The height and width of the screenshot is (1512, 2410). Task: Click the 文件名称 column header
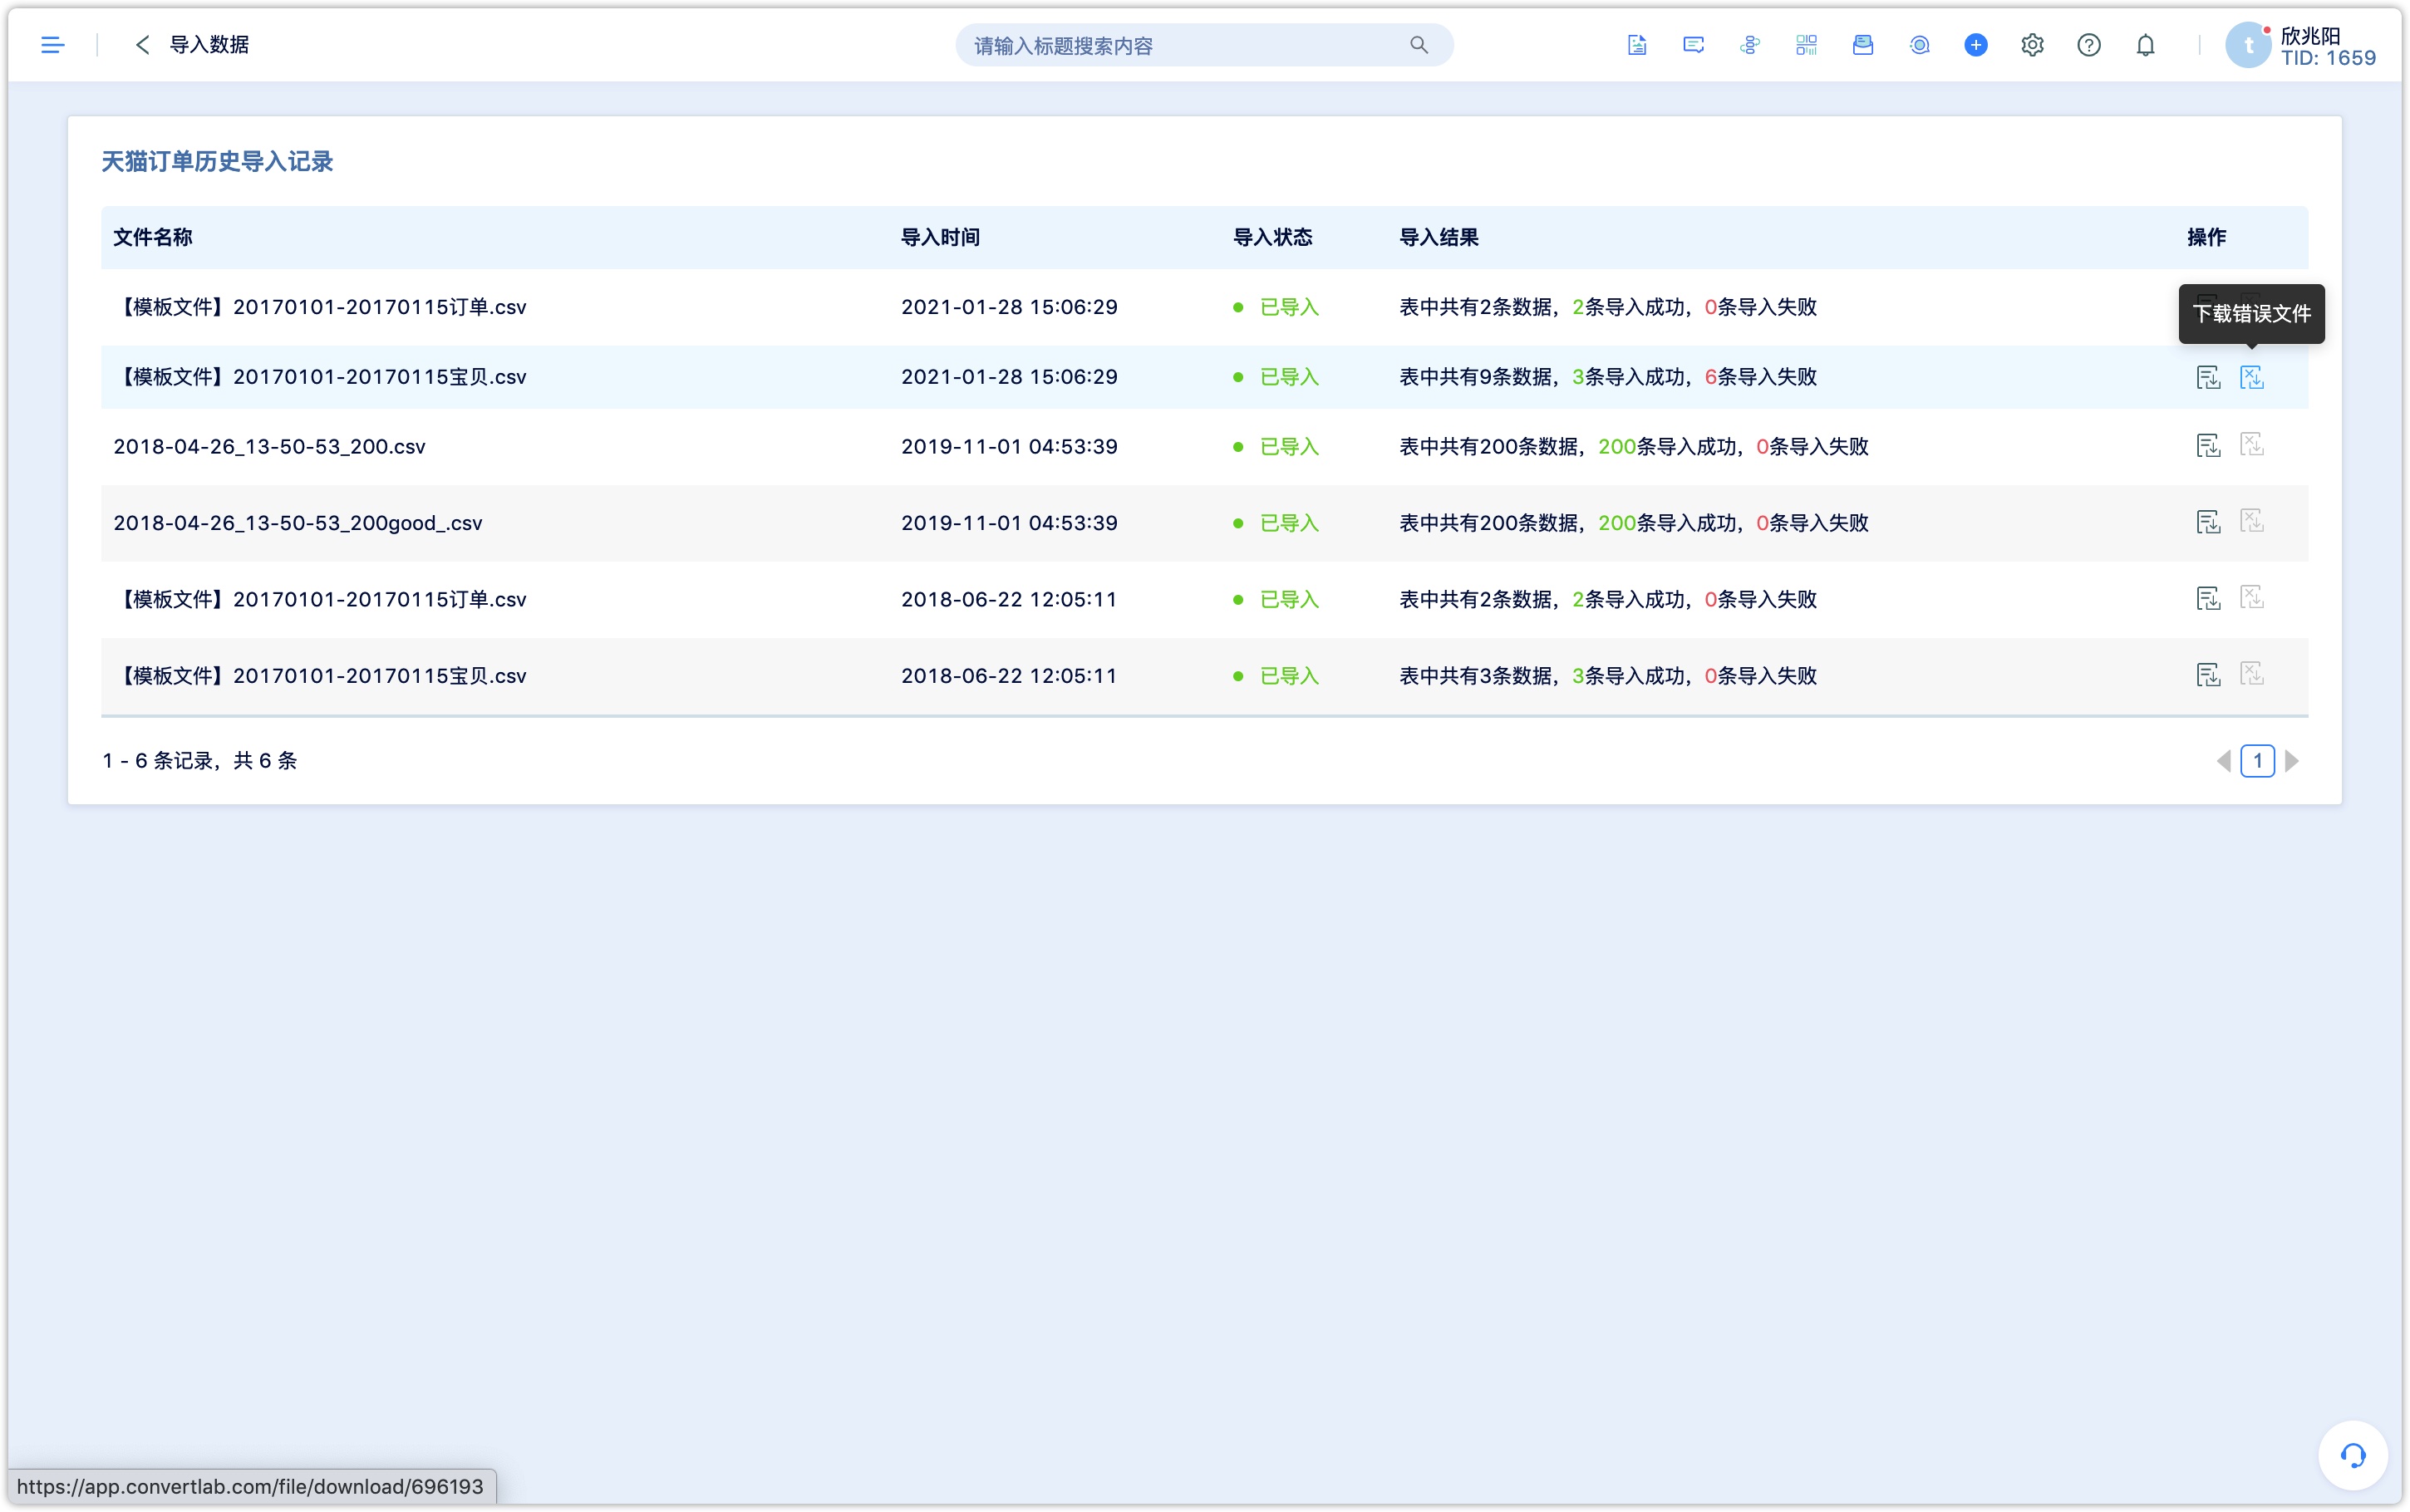(152, 237)
